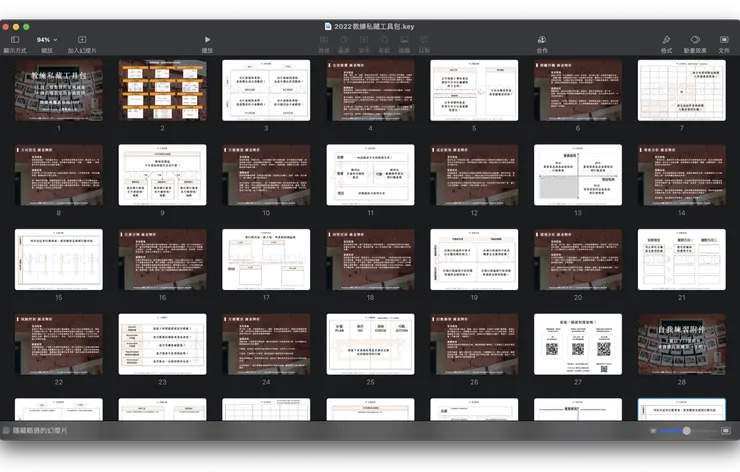Select slide 26 thumbnail
This screenshot has width=740, height=472.
pos(474,344)
